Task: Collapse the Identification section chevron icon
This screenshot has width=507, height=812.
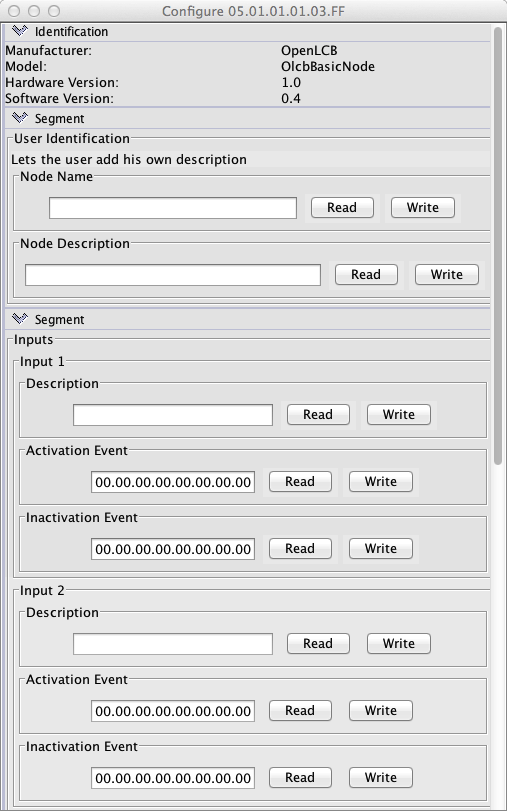Action: (19, 31)
